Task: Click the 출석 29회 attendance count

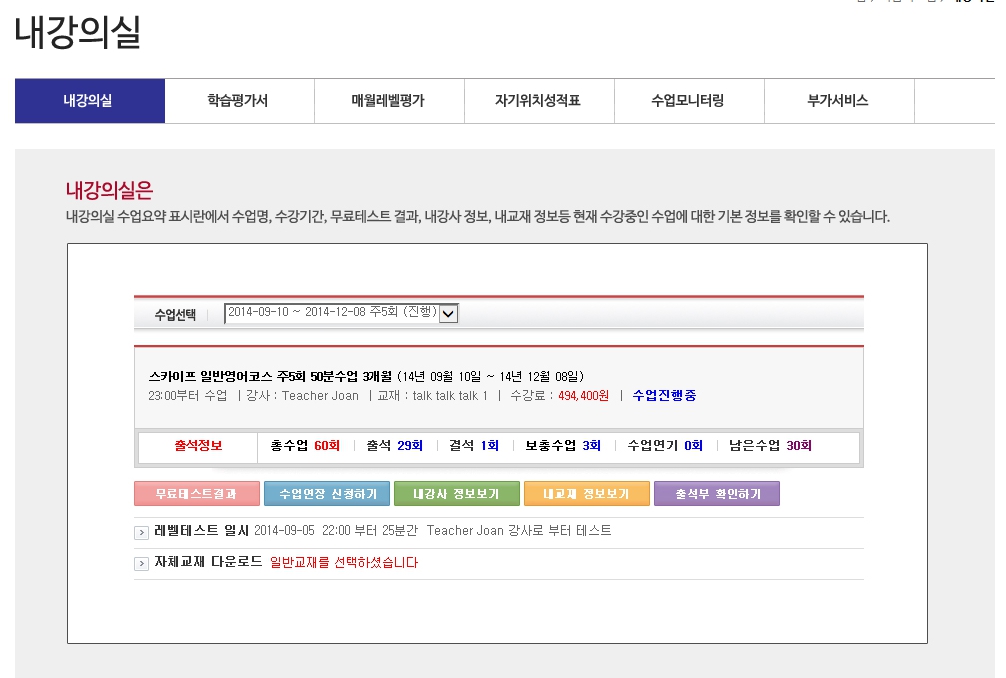Action: click(x=394, y=446)
